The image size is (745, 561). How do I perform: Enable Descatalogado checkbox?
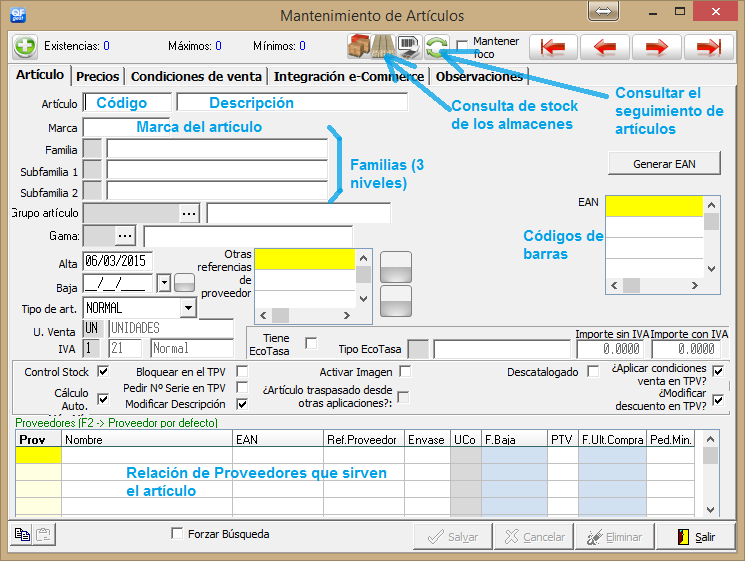point(593,371)
